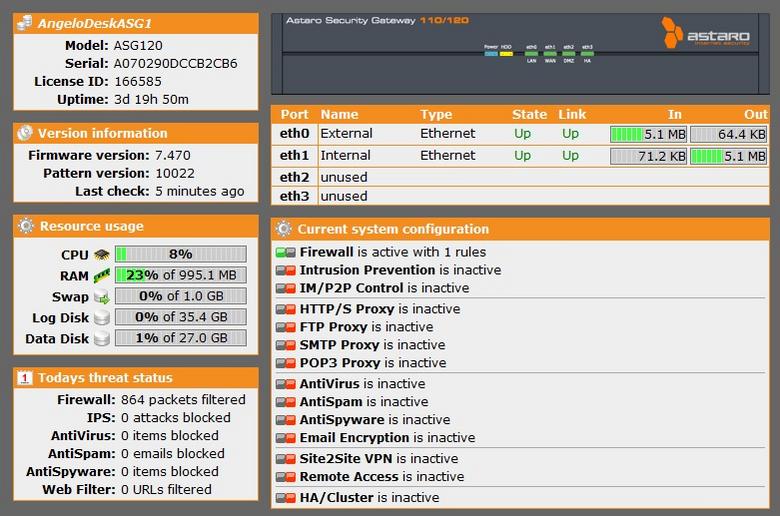Click the Remote Access status indicator
Image resolution: width=780 pixels, height=516 pixels.
click(286, 476)
